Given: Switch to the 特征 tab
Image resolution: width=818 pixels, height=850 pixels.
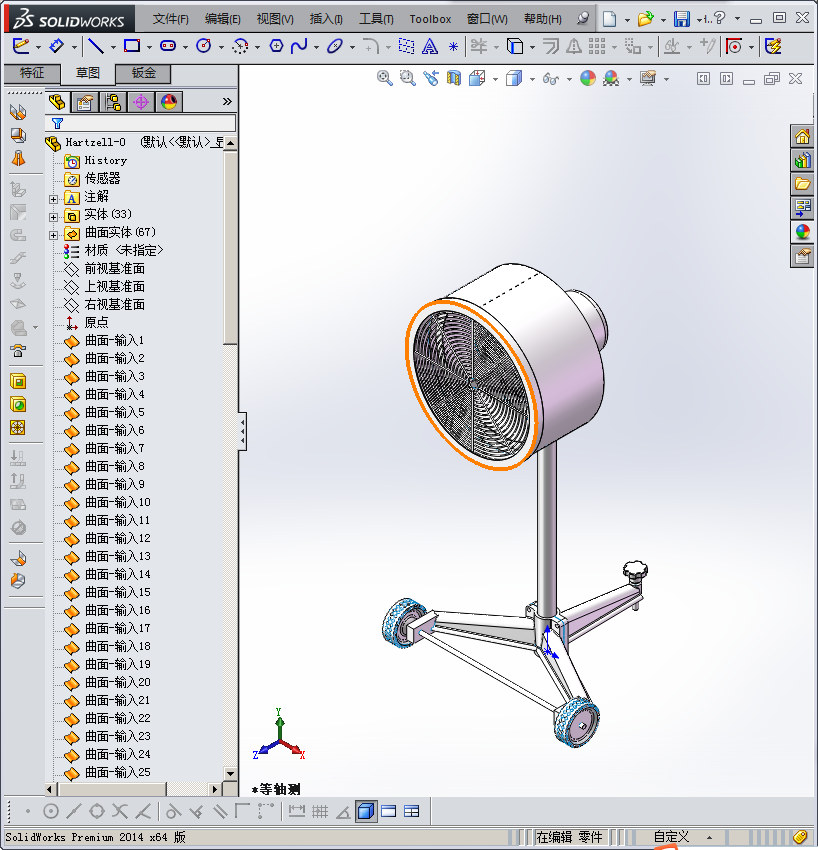Looking at the screenshot, I should (x=32, y=73).
